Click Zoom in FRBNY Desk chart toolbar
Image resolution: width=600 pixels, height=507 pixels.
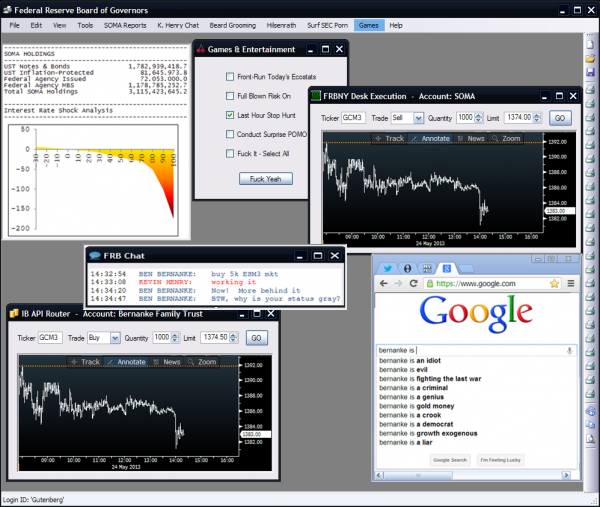(506, 139)
